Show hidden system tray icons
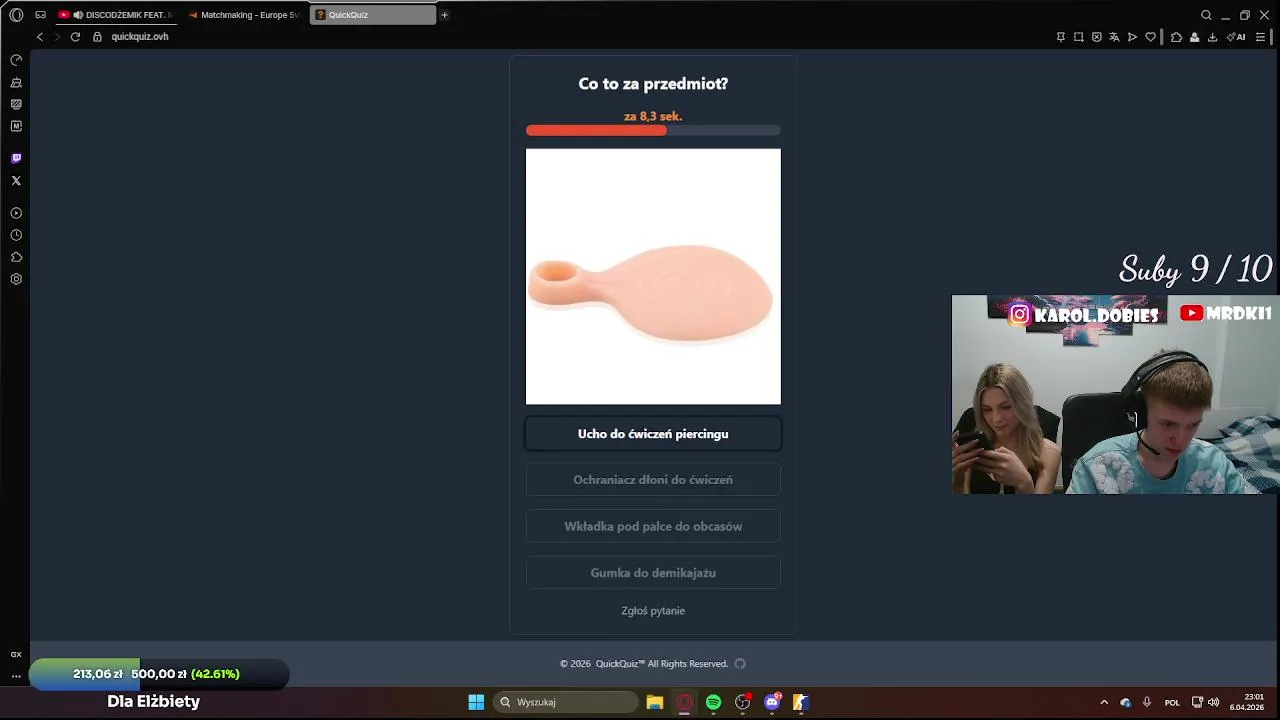 click(x=1104, y=702)
